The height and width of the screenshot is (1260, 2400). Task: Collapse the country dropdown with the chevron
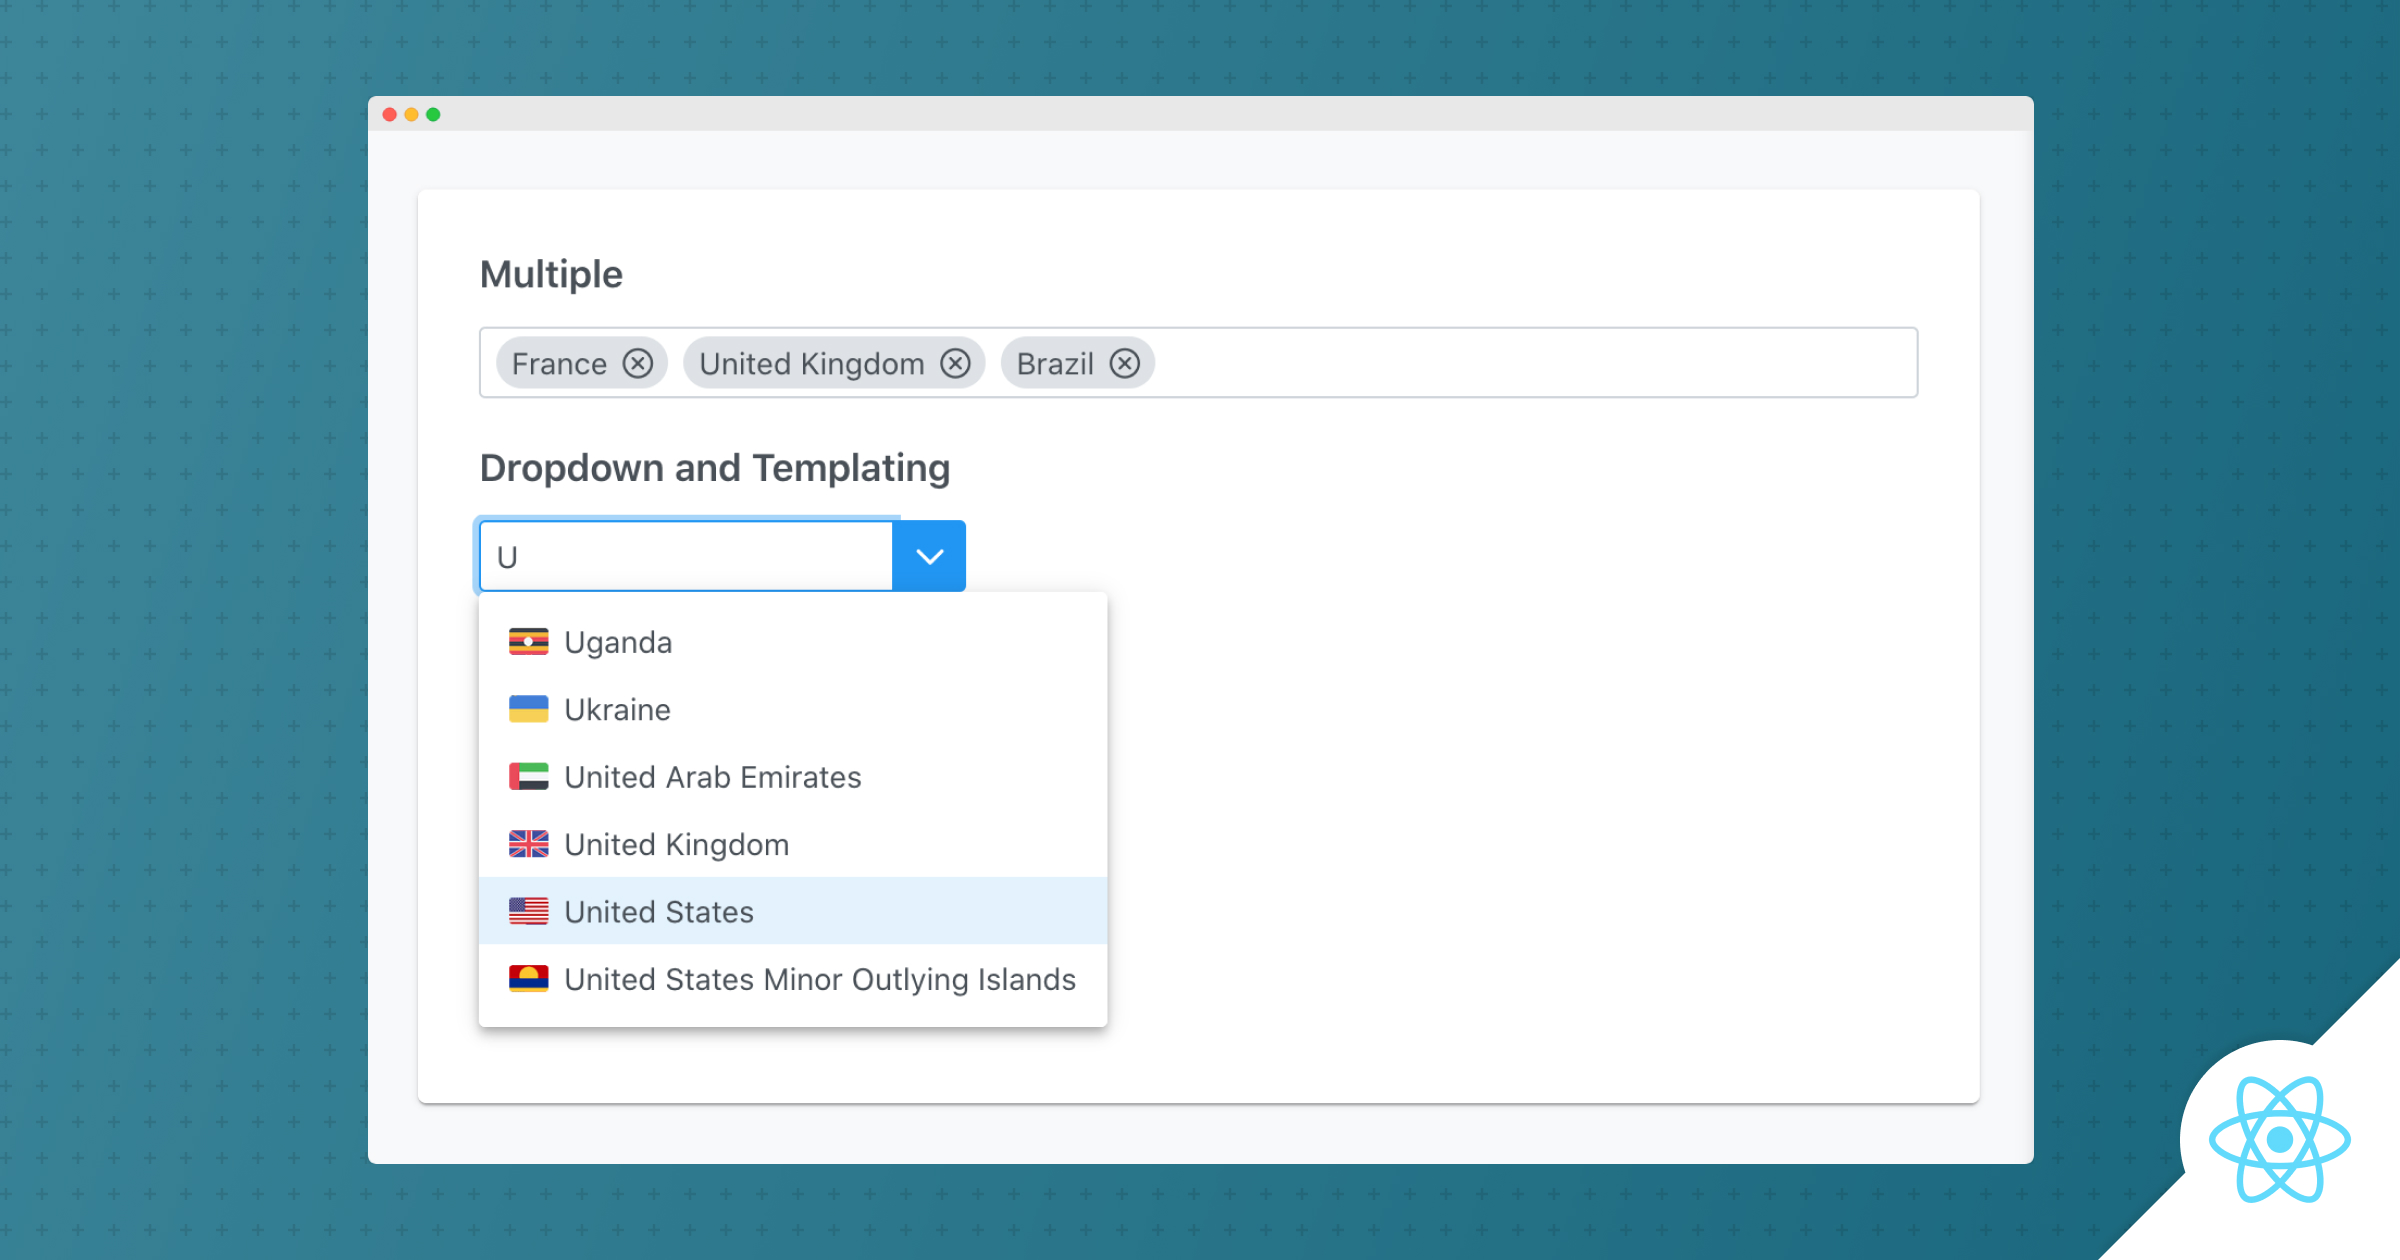930,555
